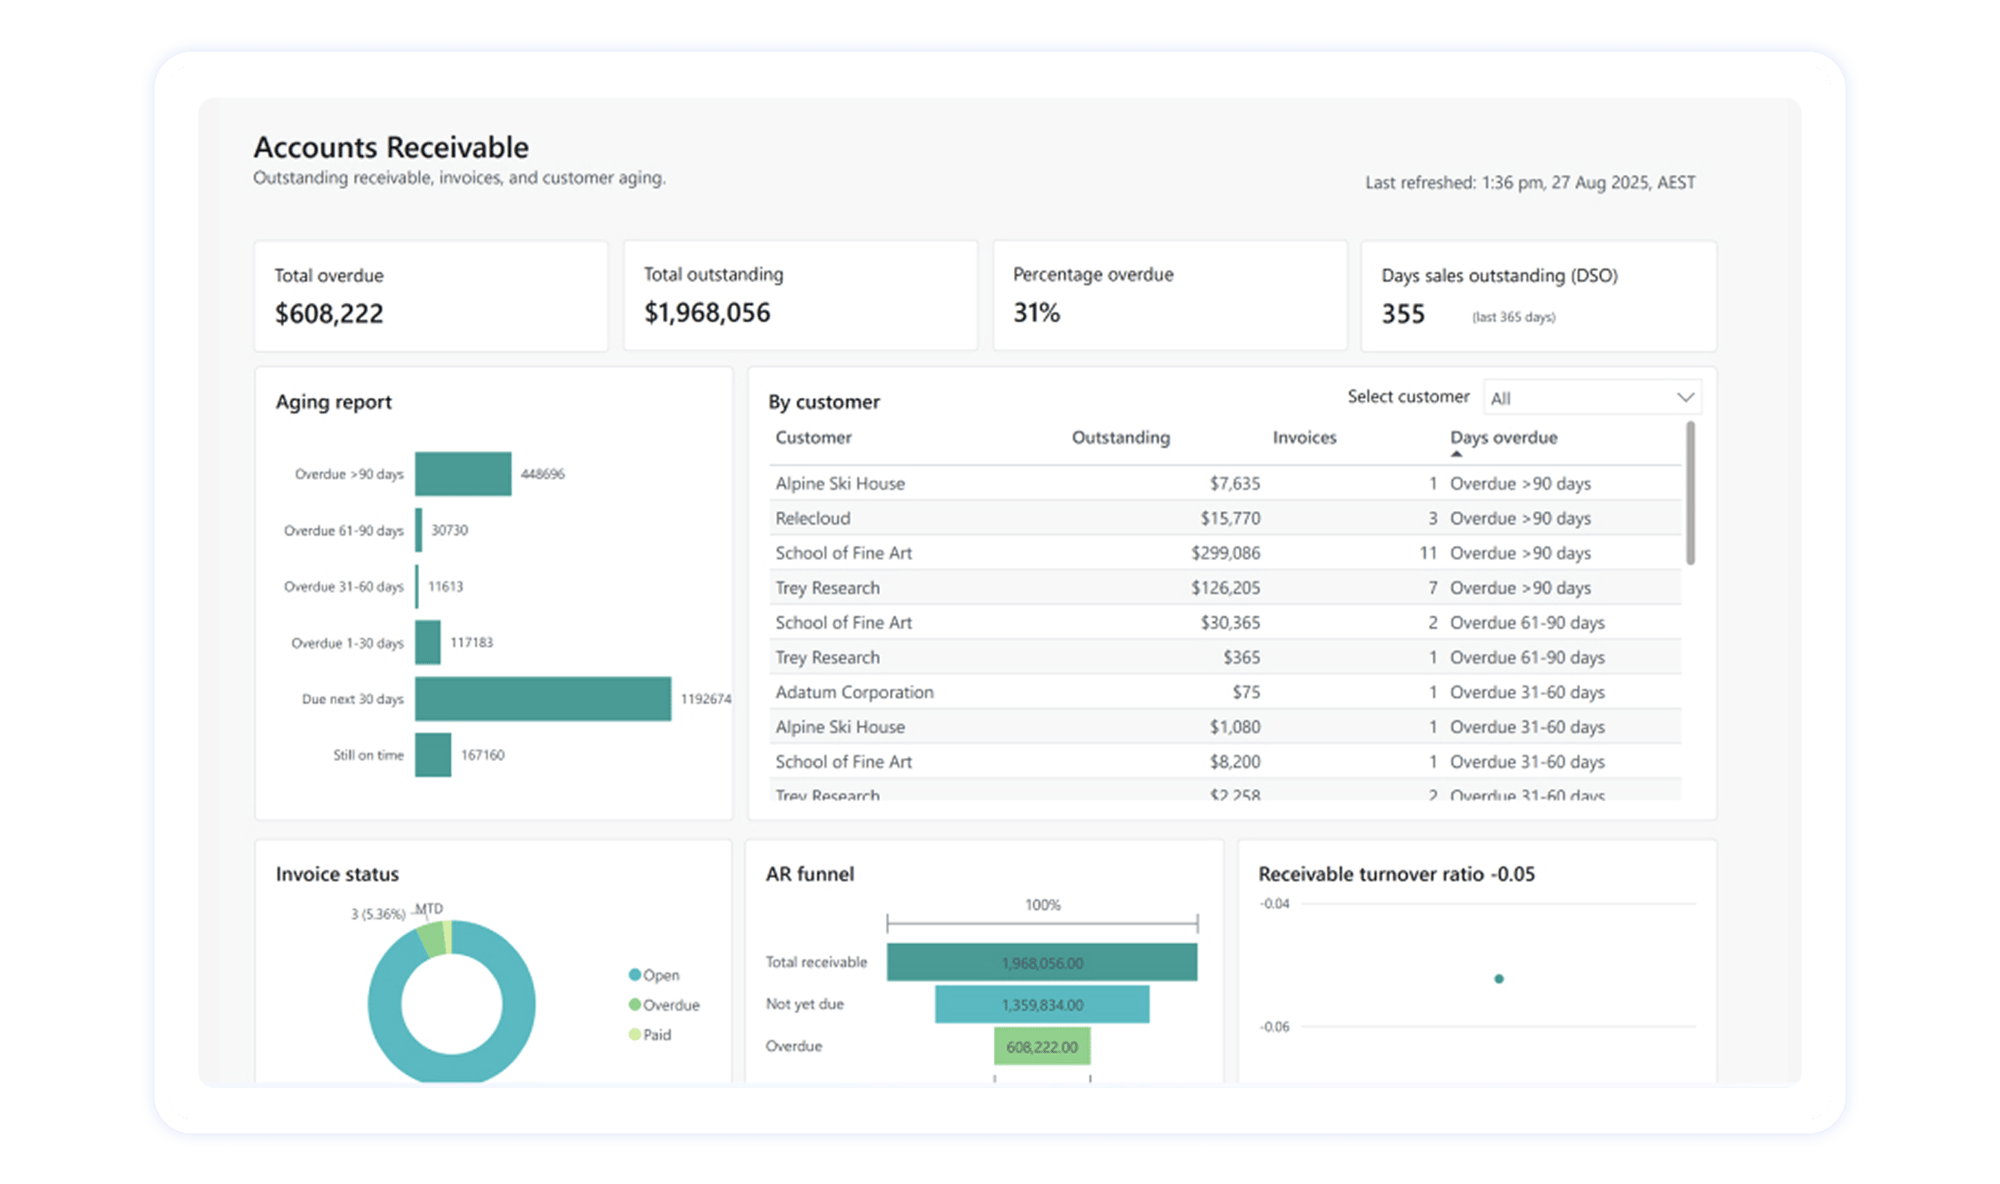Image resolution: width=2000 pixels, height=1184 pixels.
Task: Click the dropdown chevron next to All
Action: coord(1684,396)
